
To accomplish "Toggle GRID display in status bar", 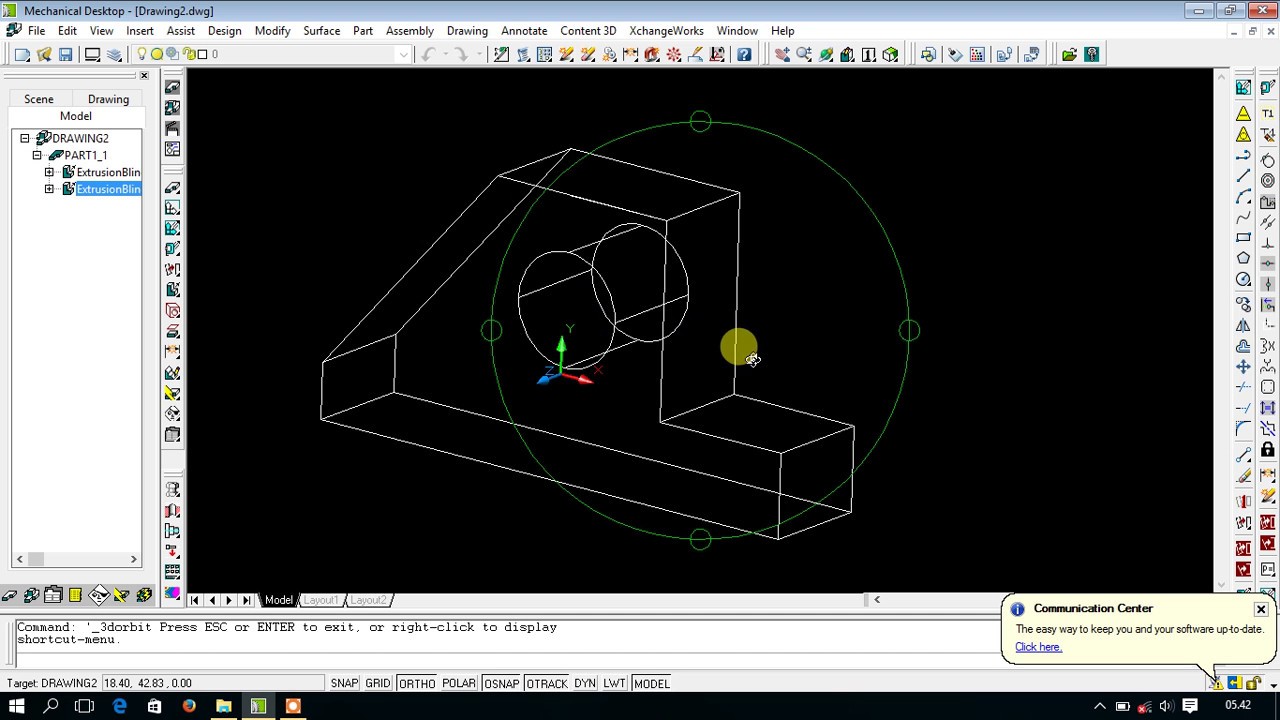I will point(378,683).
